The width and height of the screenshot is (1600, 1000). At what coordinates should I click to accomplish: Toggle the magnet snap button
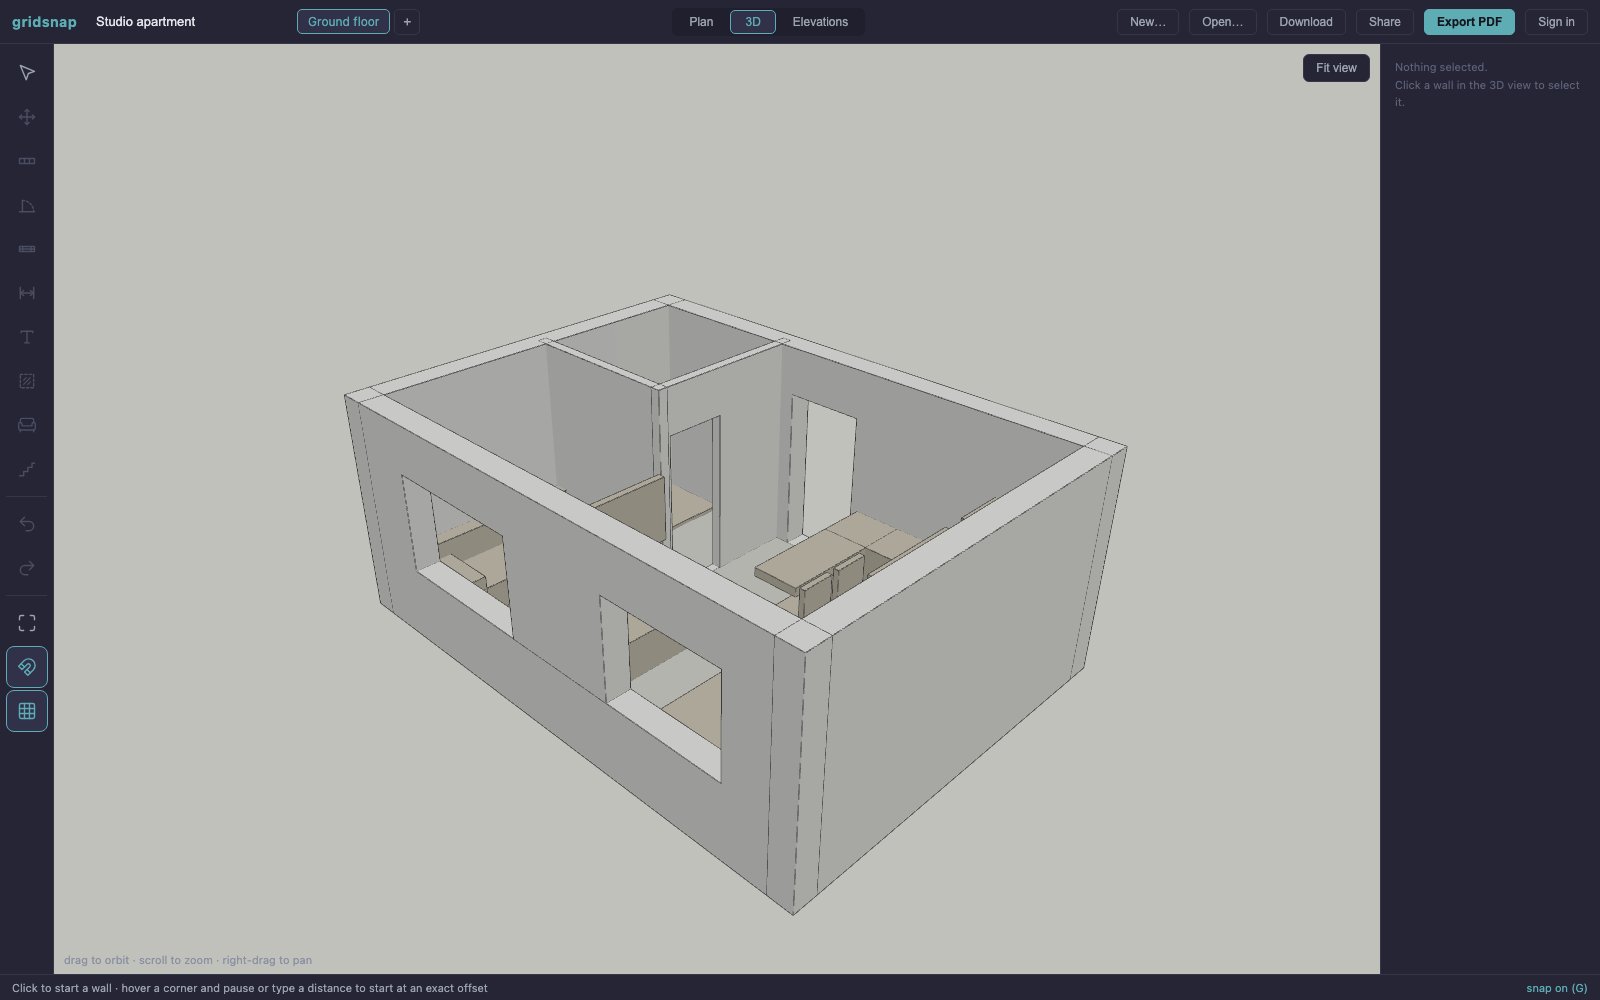click(27, 667)
